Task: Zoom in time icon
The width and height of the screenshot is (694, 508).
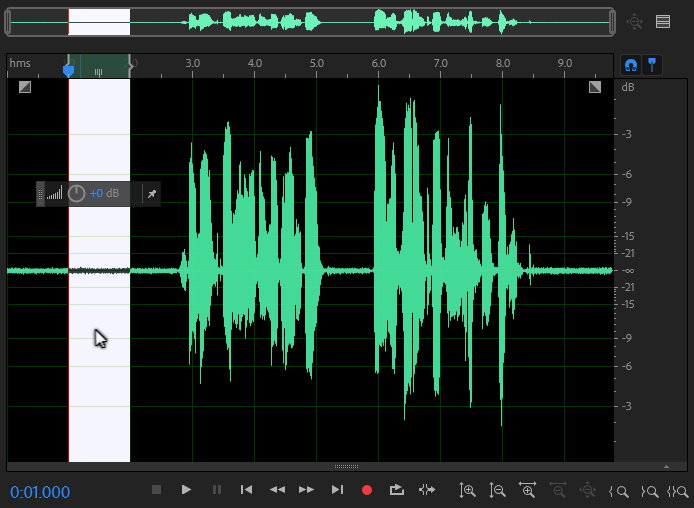Action: click(528, 490)
